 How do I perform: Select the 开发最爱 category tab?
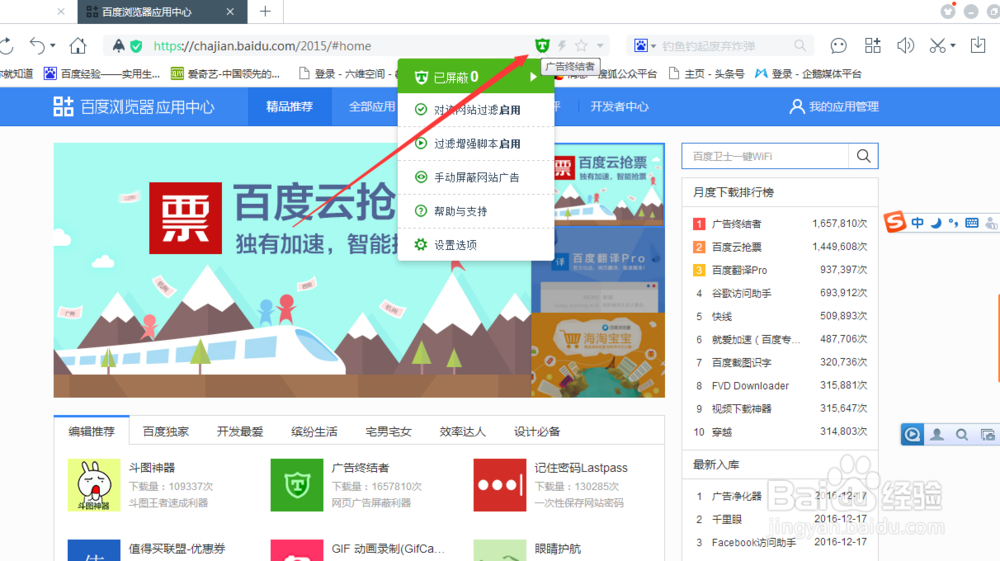coord(240,432)
